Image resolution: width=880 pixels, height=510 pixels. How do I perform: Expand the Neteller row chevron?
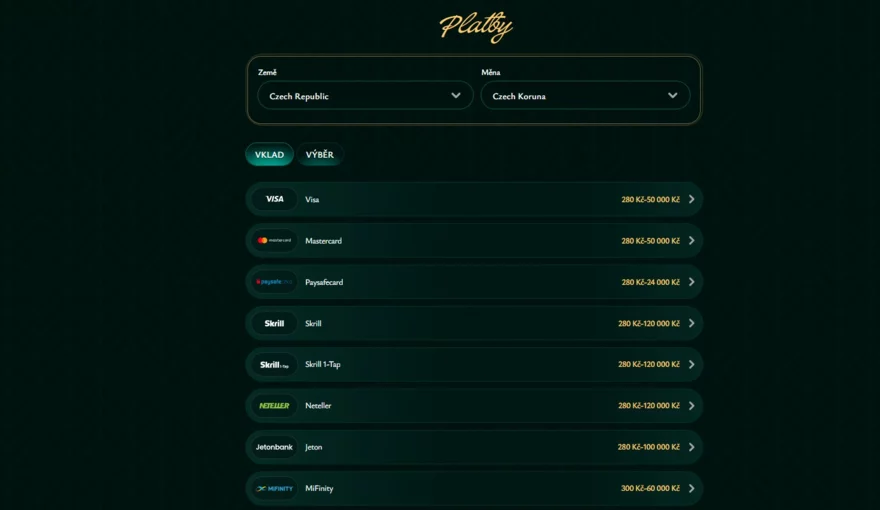pyautogui.click(x=691, y=406)
